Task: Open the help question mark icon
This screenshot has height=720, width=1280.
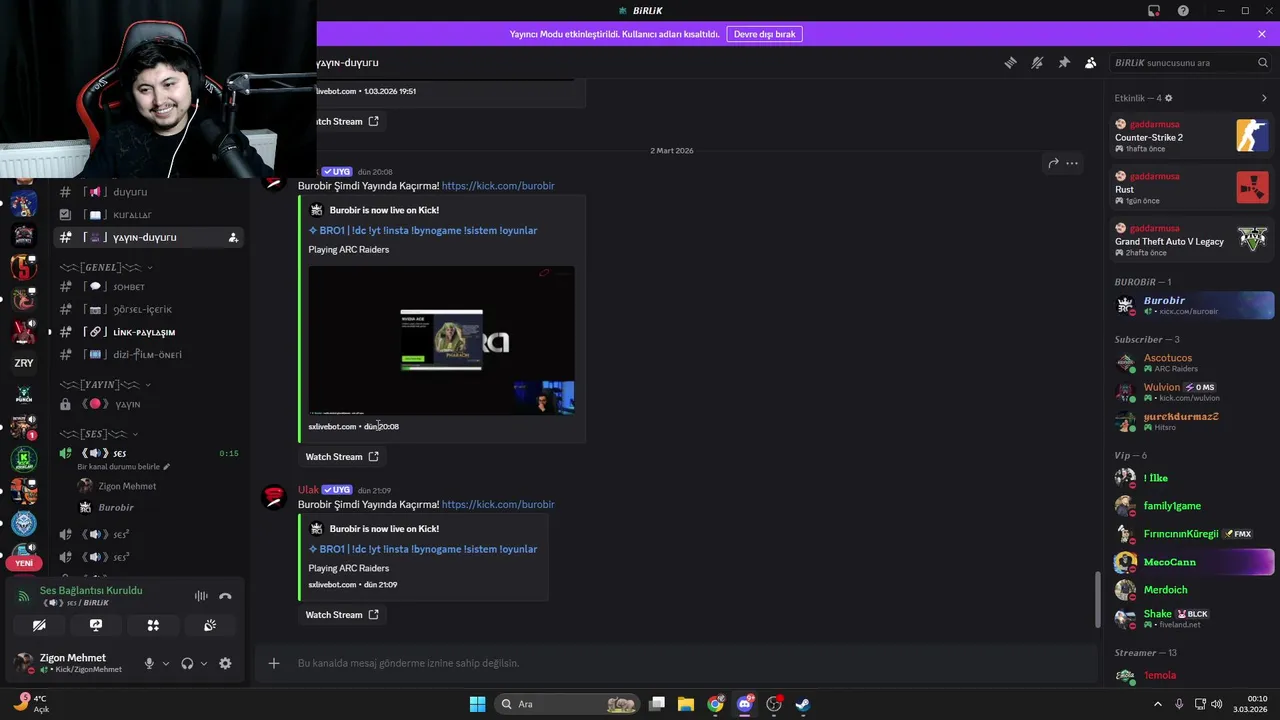Action: [1183, 11]
